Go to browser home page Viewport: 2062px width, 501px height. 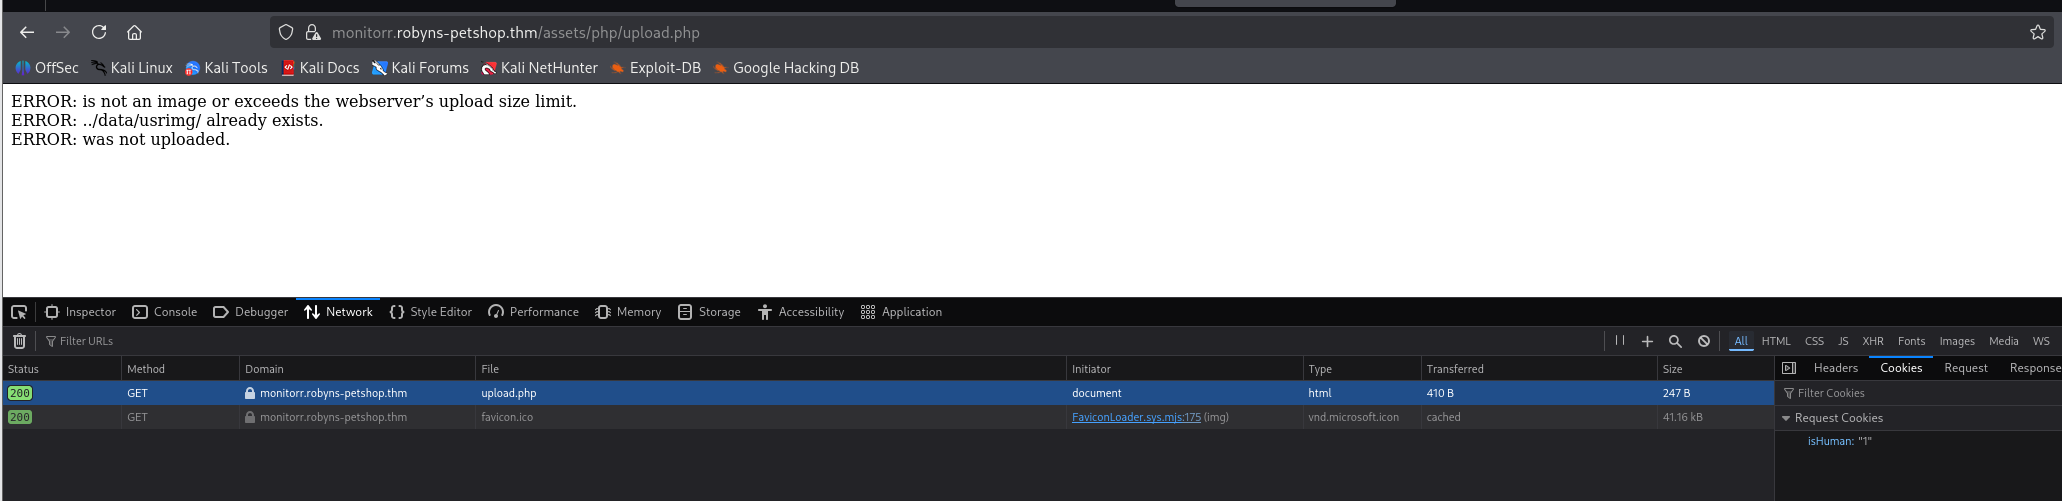134,32
